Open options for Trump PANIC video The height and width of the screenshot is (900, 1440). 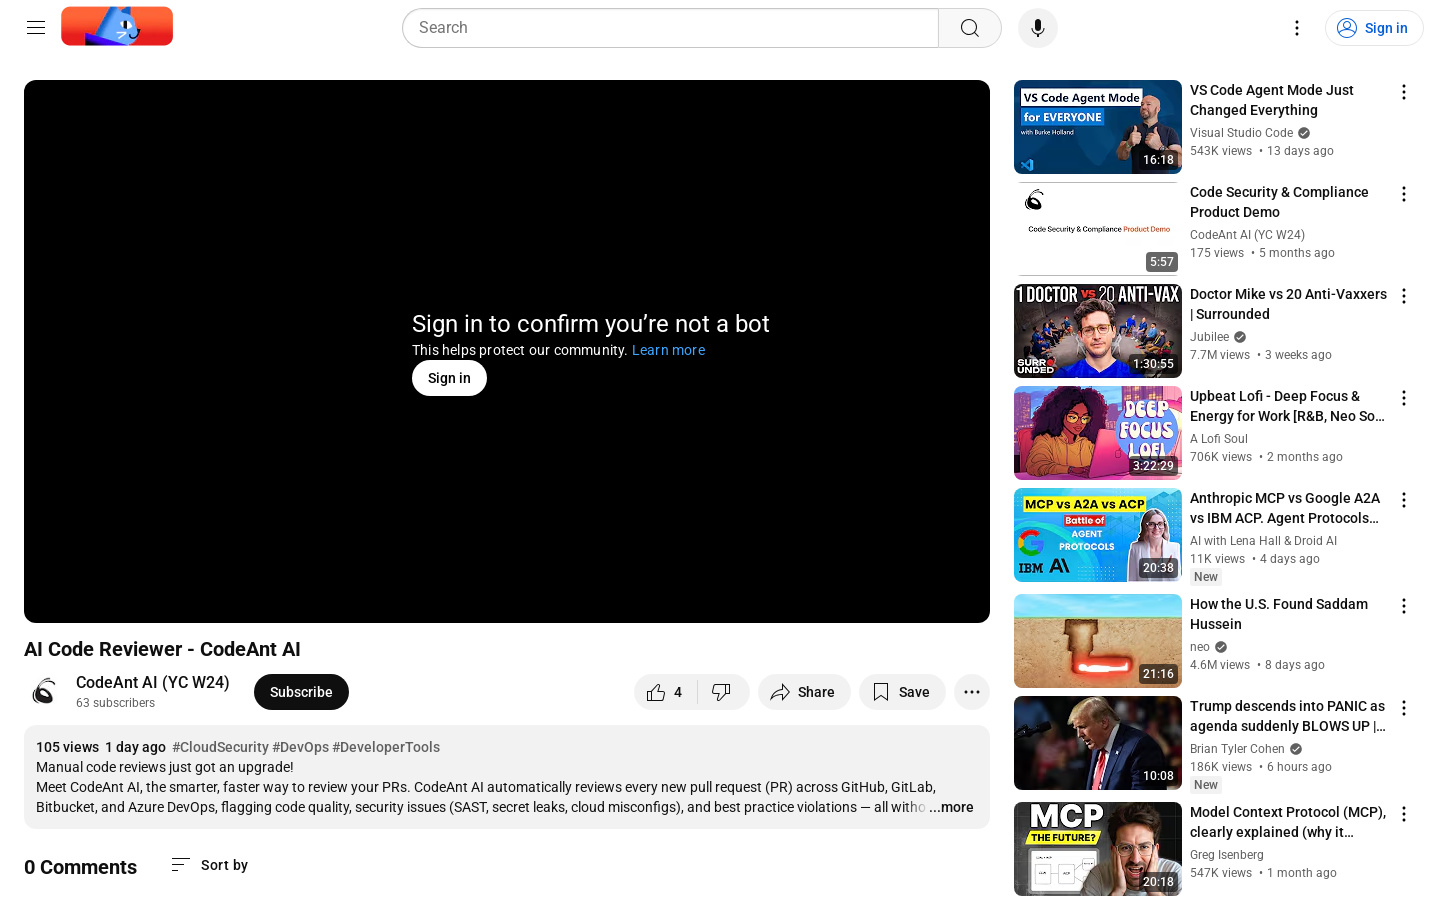click(x=1404, y=708)
